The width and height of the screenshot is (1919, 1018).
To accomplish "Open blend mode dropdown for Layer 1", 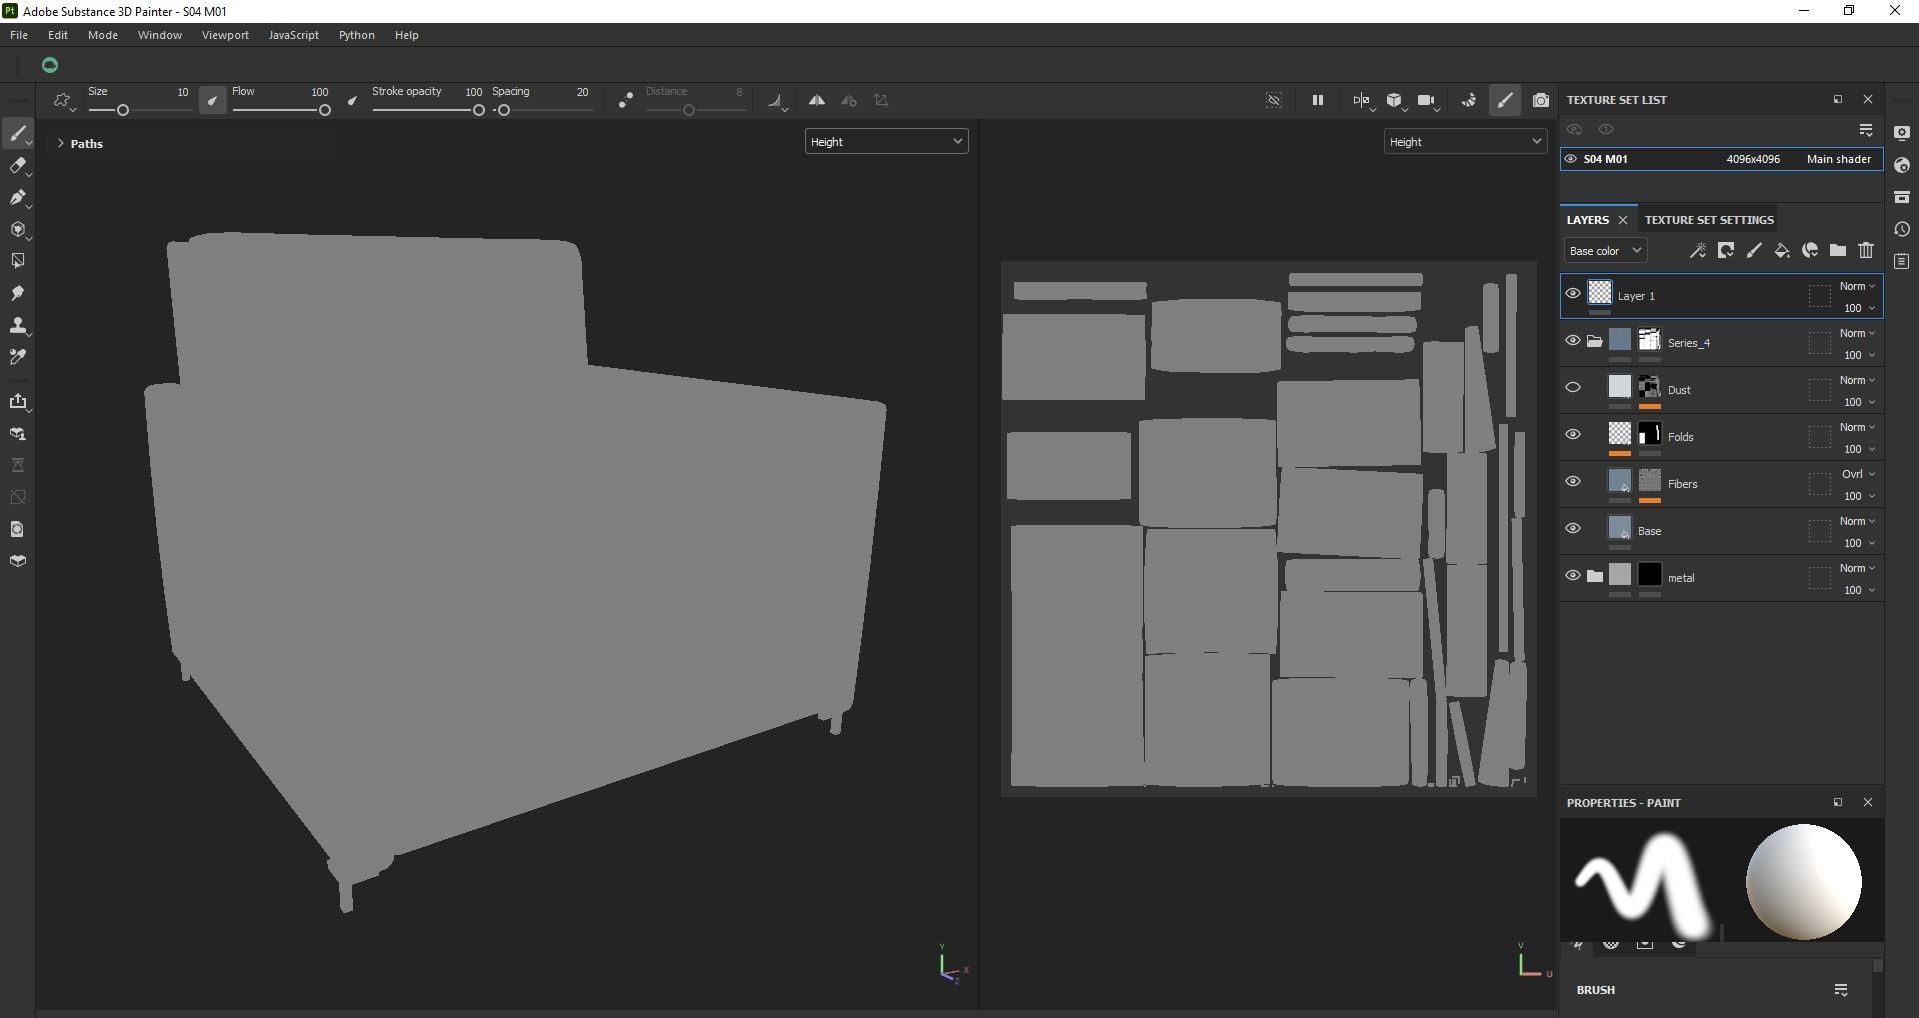I will [1857, 287].
